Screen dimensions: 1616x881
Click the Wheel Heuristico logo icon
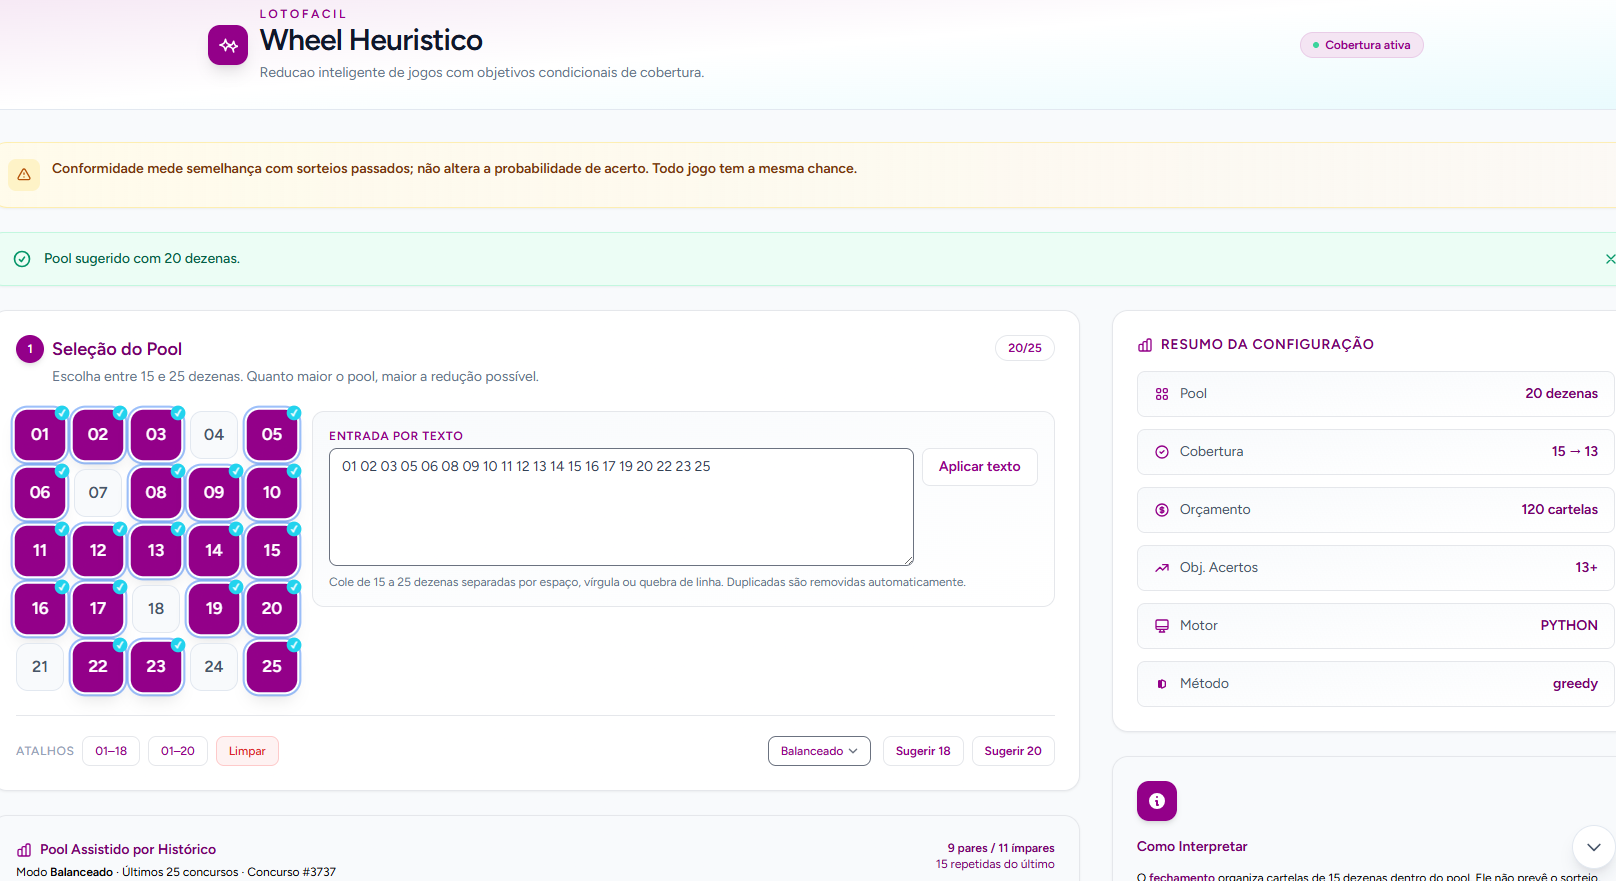pyautogui.click(x=228, y=45)
